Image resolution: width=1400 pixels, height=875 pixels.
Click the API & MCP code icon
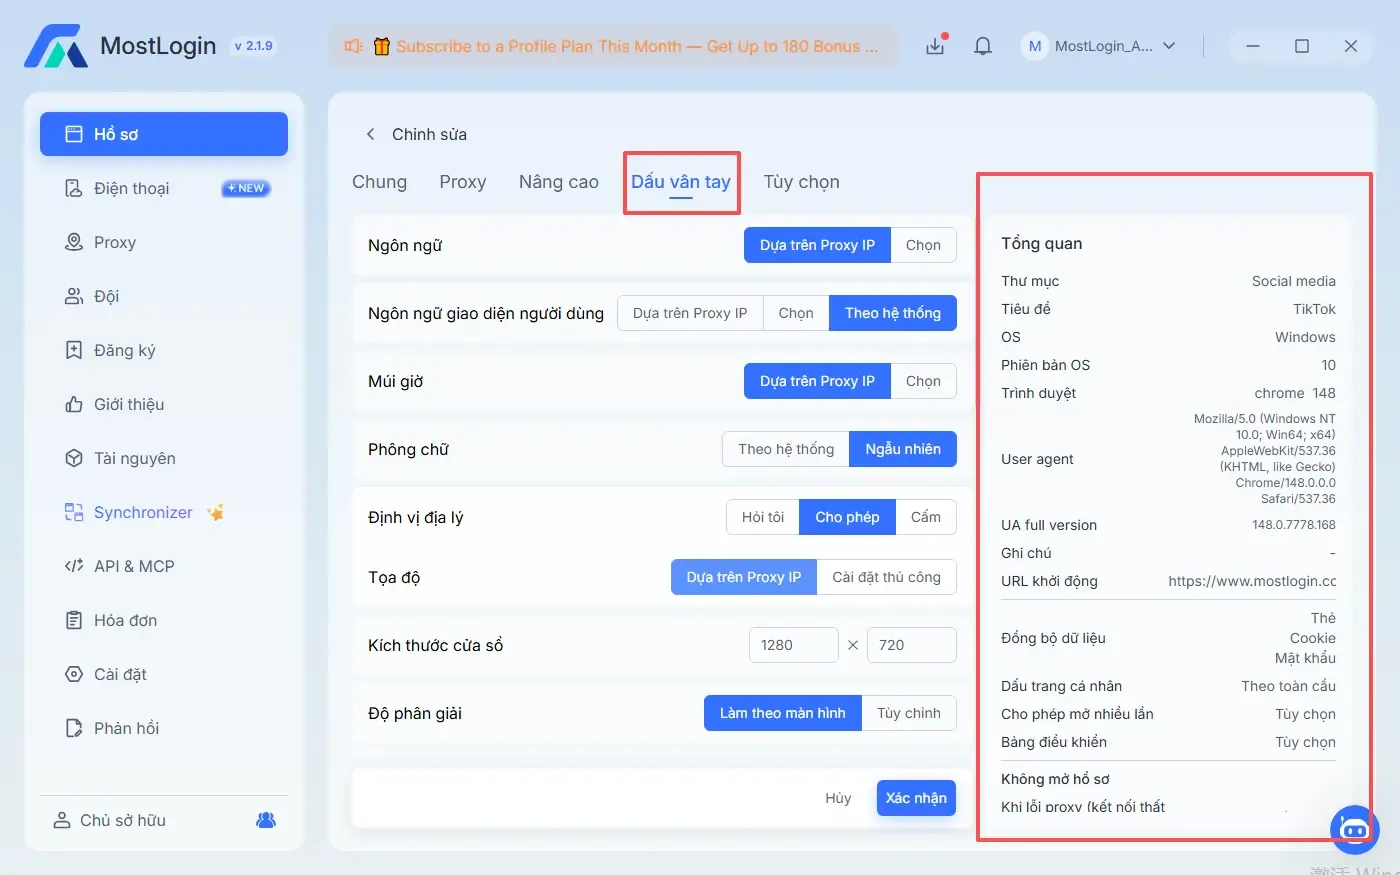click(73, 566)
